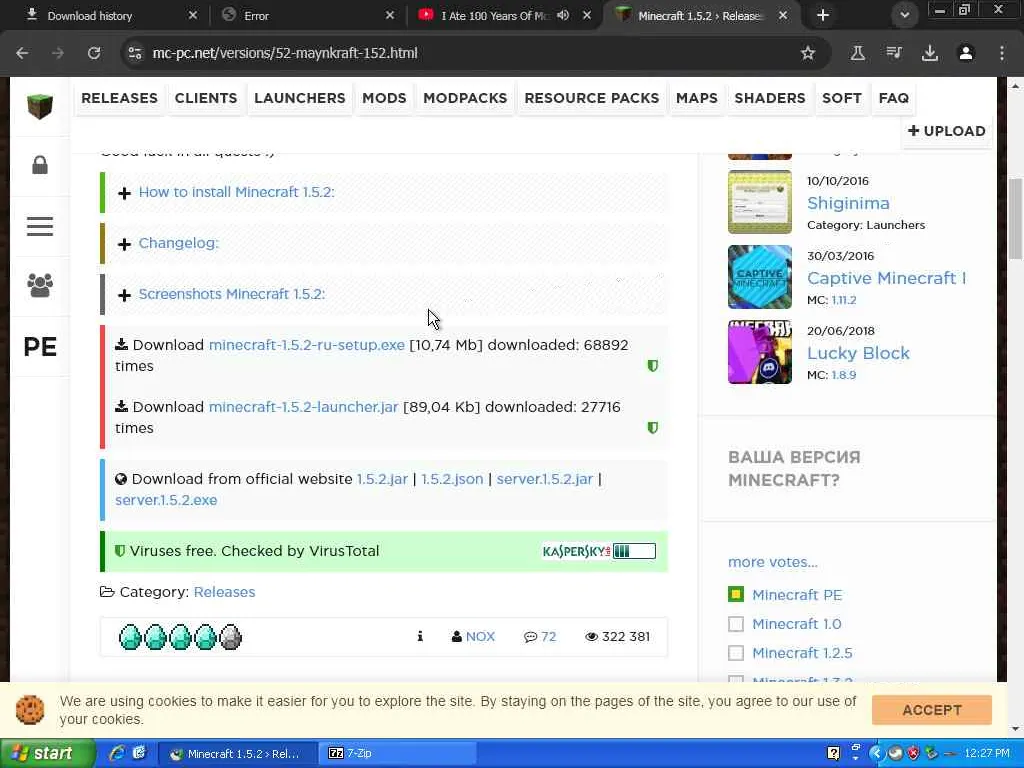Download minecraft-1.5.2-ru-setup.exe
Screen dimensions: 1024x768
306,345
